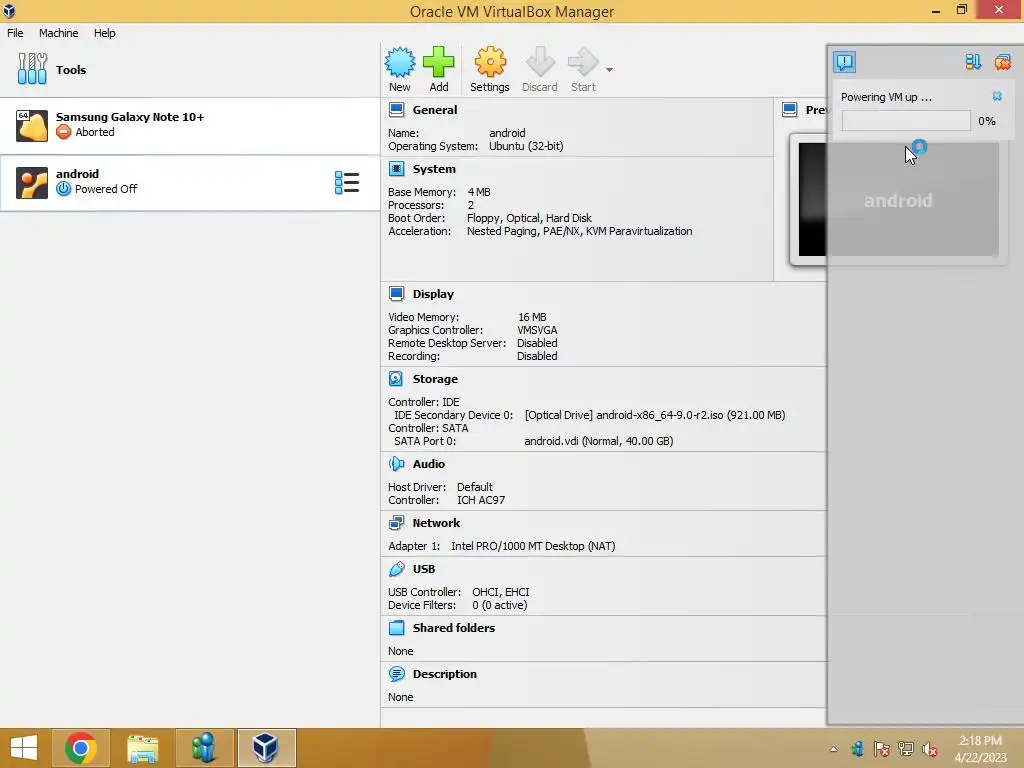1024x768 pixels.
Task: Open Google Chrome from the taskbar
Action: click(81, 748)
